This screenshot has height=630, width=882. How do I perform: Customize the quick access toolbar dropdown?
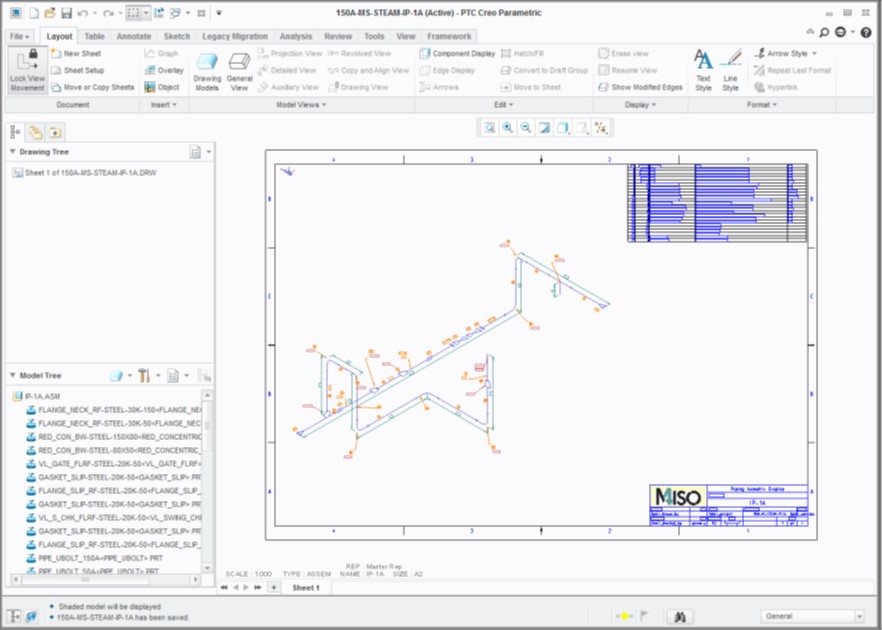(x=219, y=12)
